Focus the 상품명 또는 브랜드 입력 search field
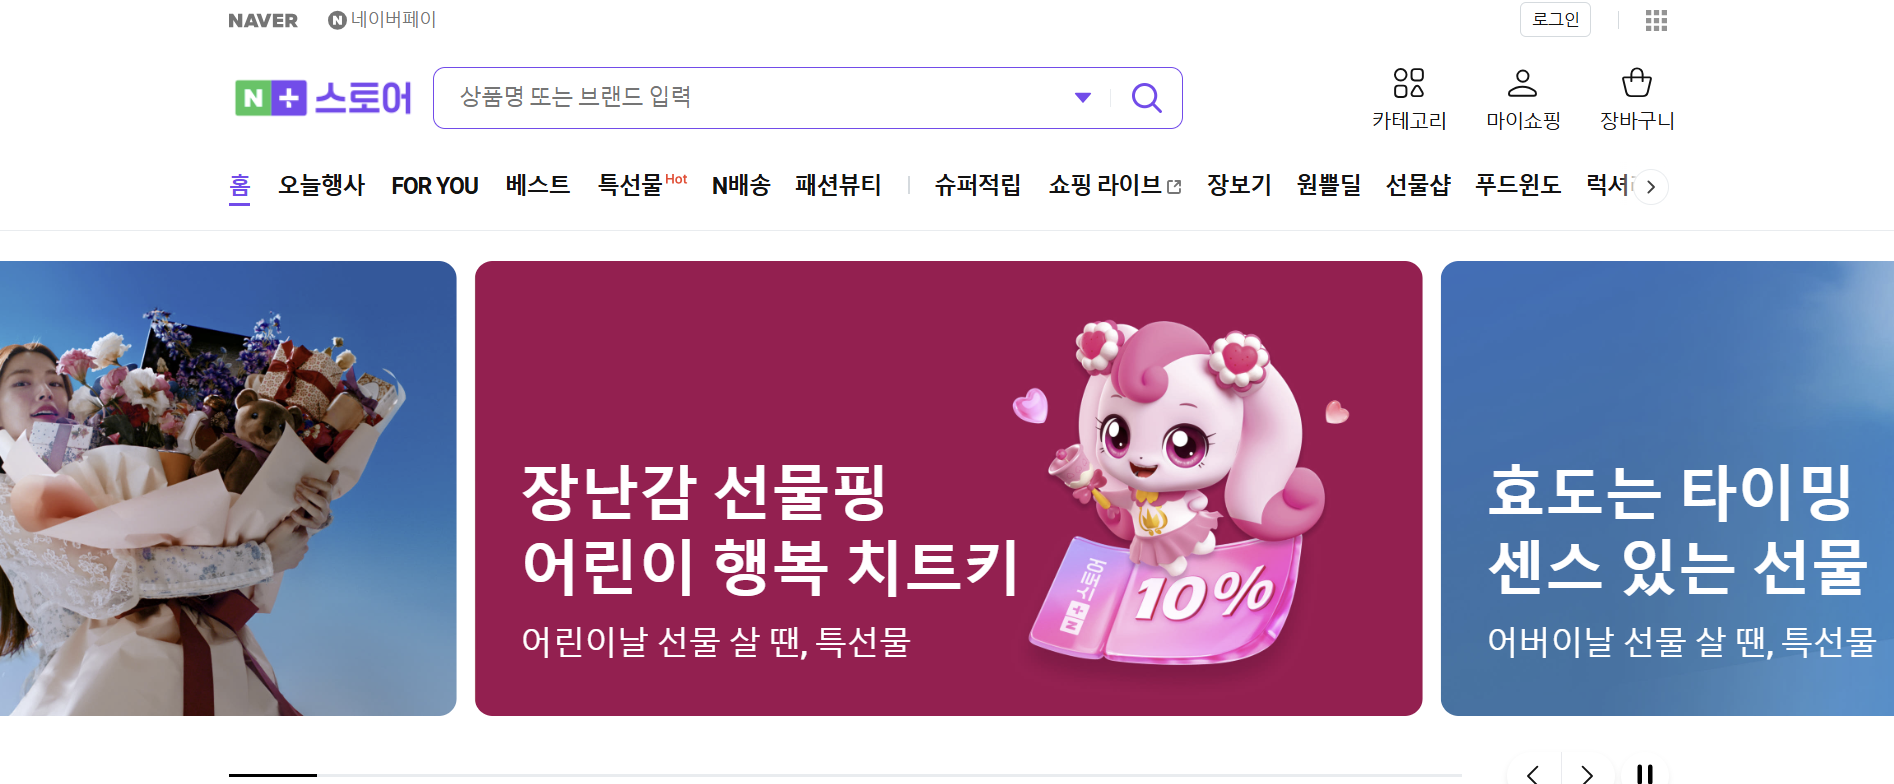 click(760, 97)
